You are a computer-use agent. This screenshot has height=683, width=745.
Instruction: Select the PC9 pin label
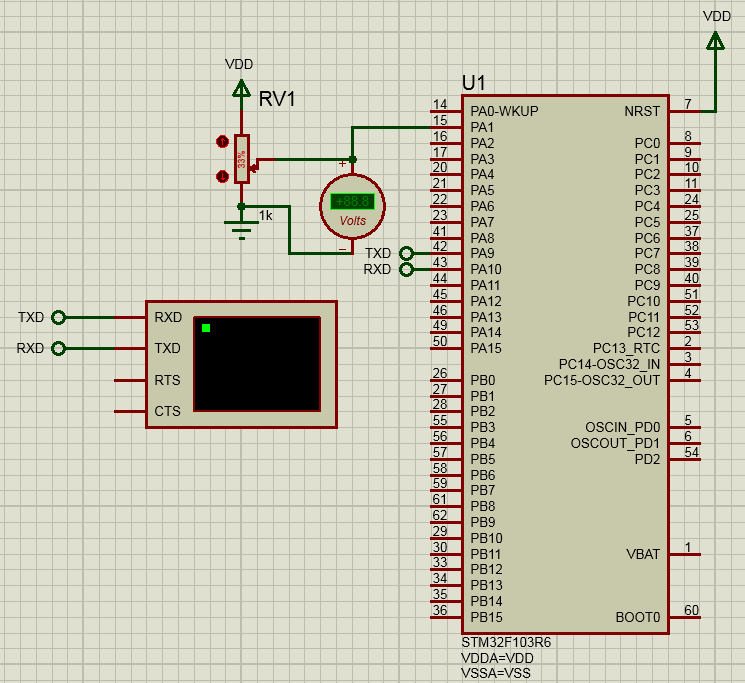pos(648,285)
